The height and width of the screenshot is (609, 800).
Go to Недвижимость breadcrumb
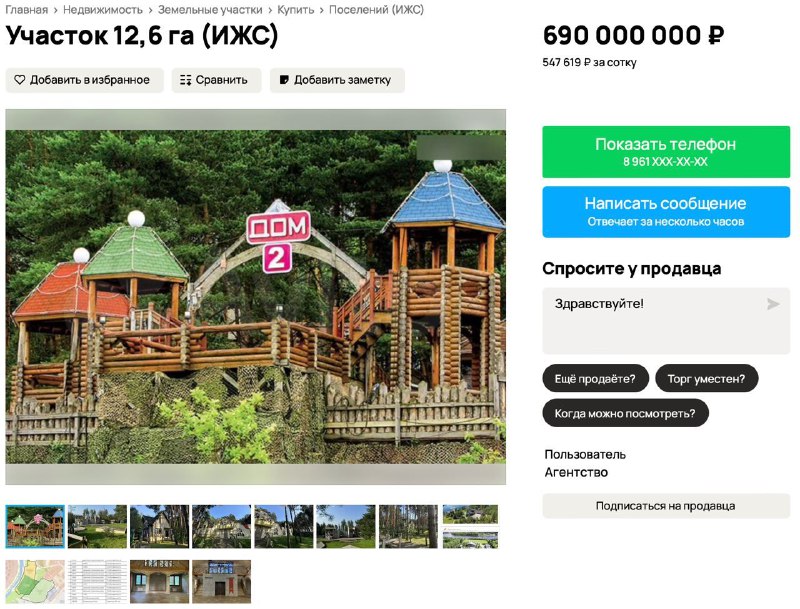coord(103,10)
